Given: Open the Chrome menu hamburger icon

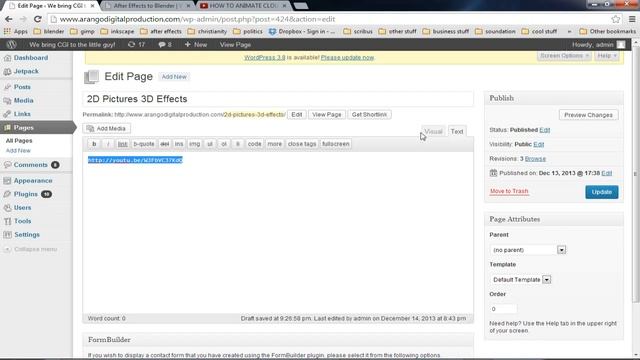Looking at the screenshot, I should coord(631,19).
